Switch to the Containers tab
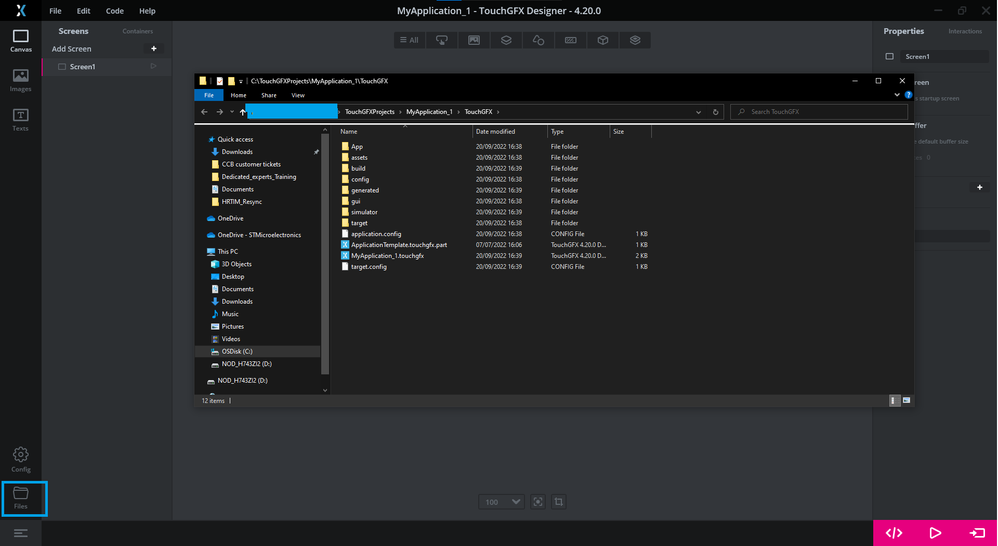 pos(137,31)
